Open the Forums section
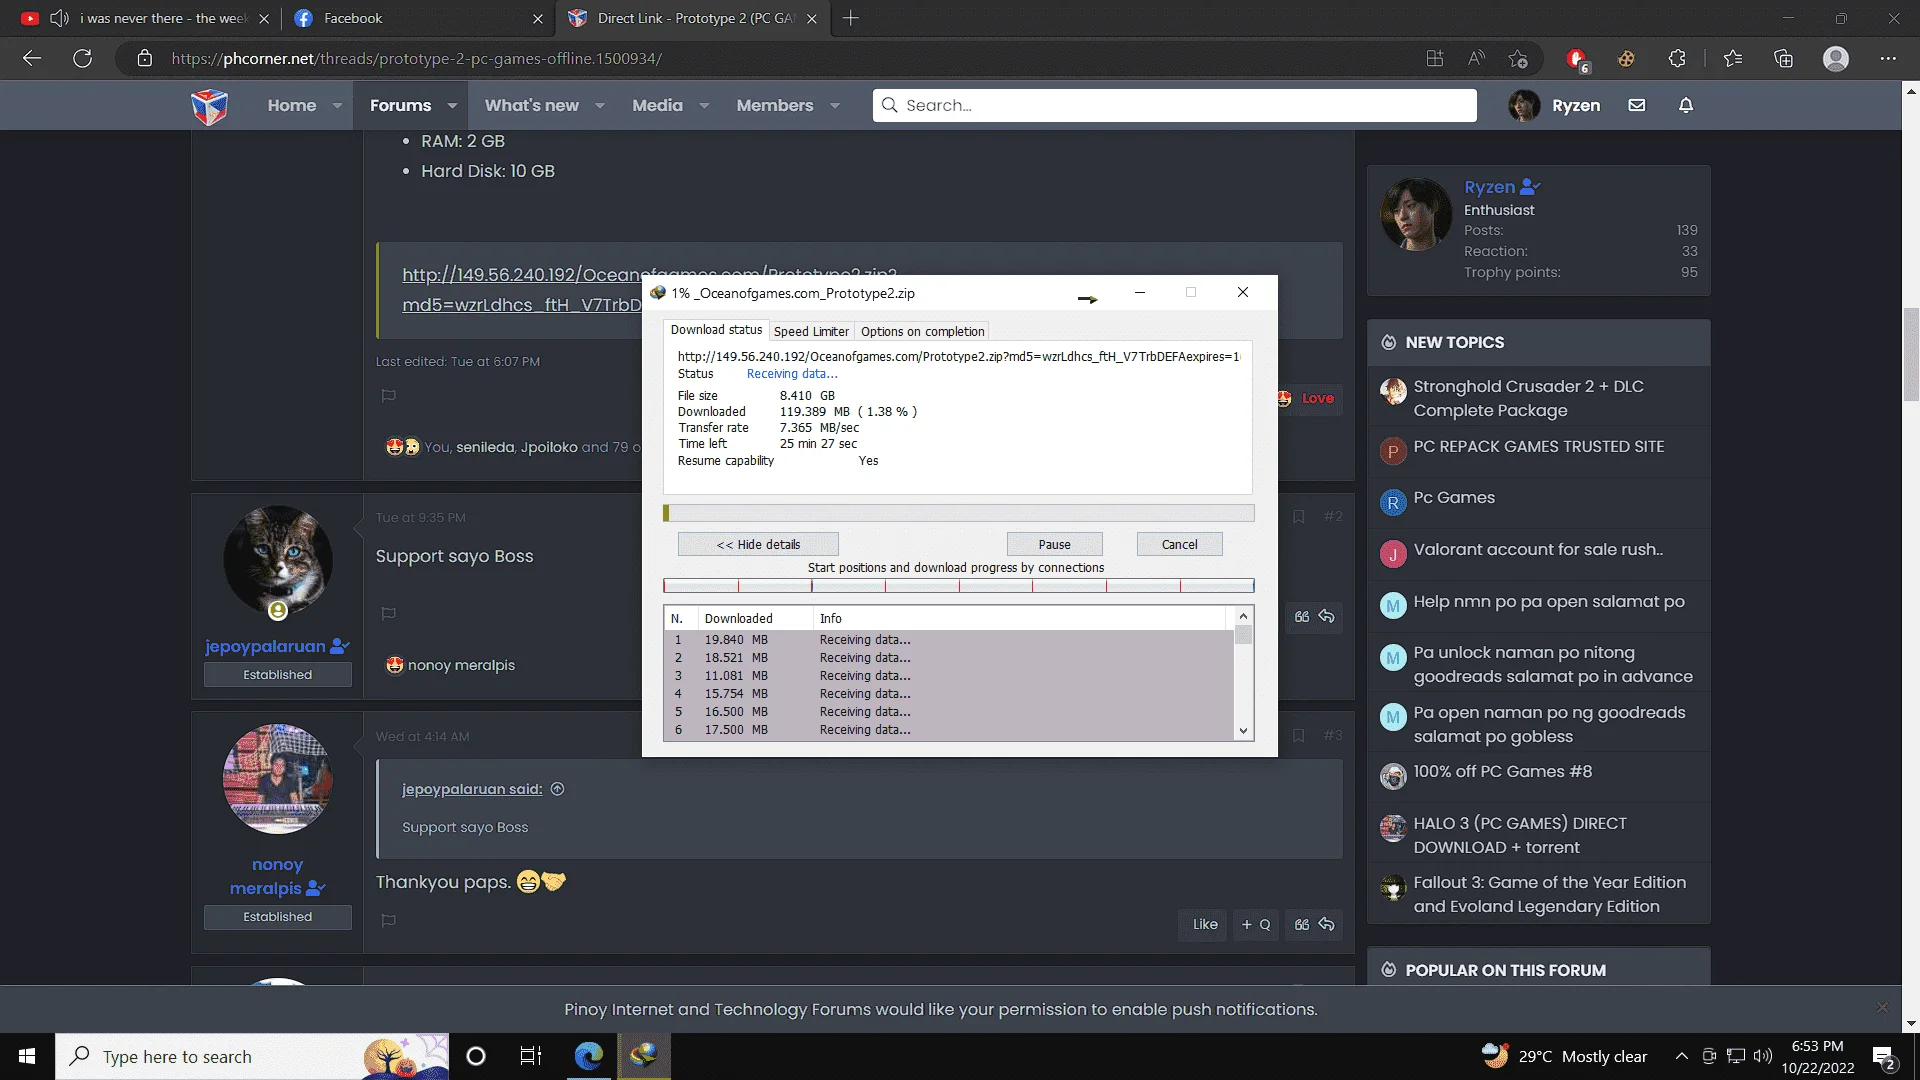 (x=400, y=105)
